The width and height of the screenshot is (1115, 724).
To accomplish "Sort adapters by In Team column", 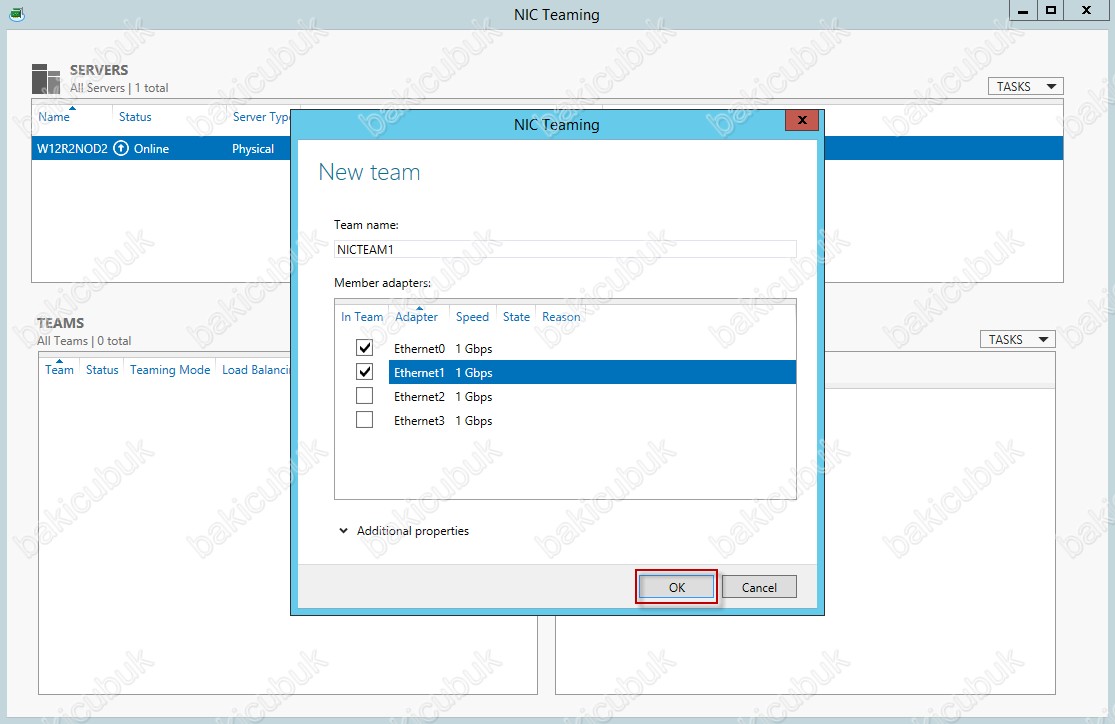I will tap(362, 316).
